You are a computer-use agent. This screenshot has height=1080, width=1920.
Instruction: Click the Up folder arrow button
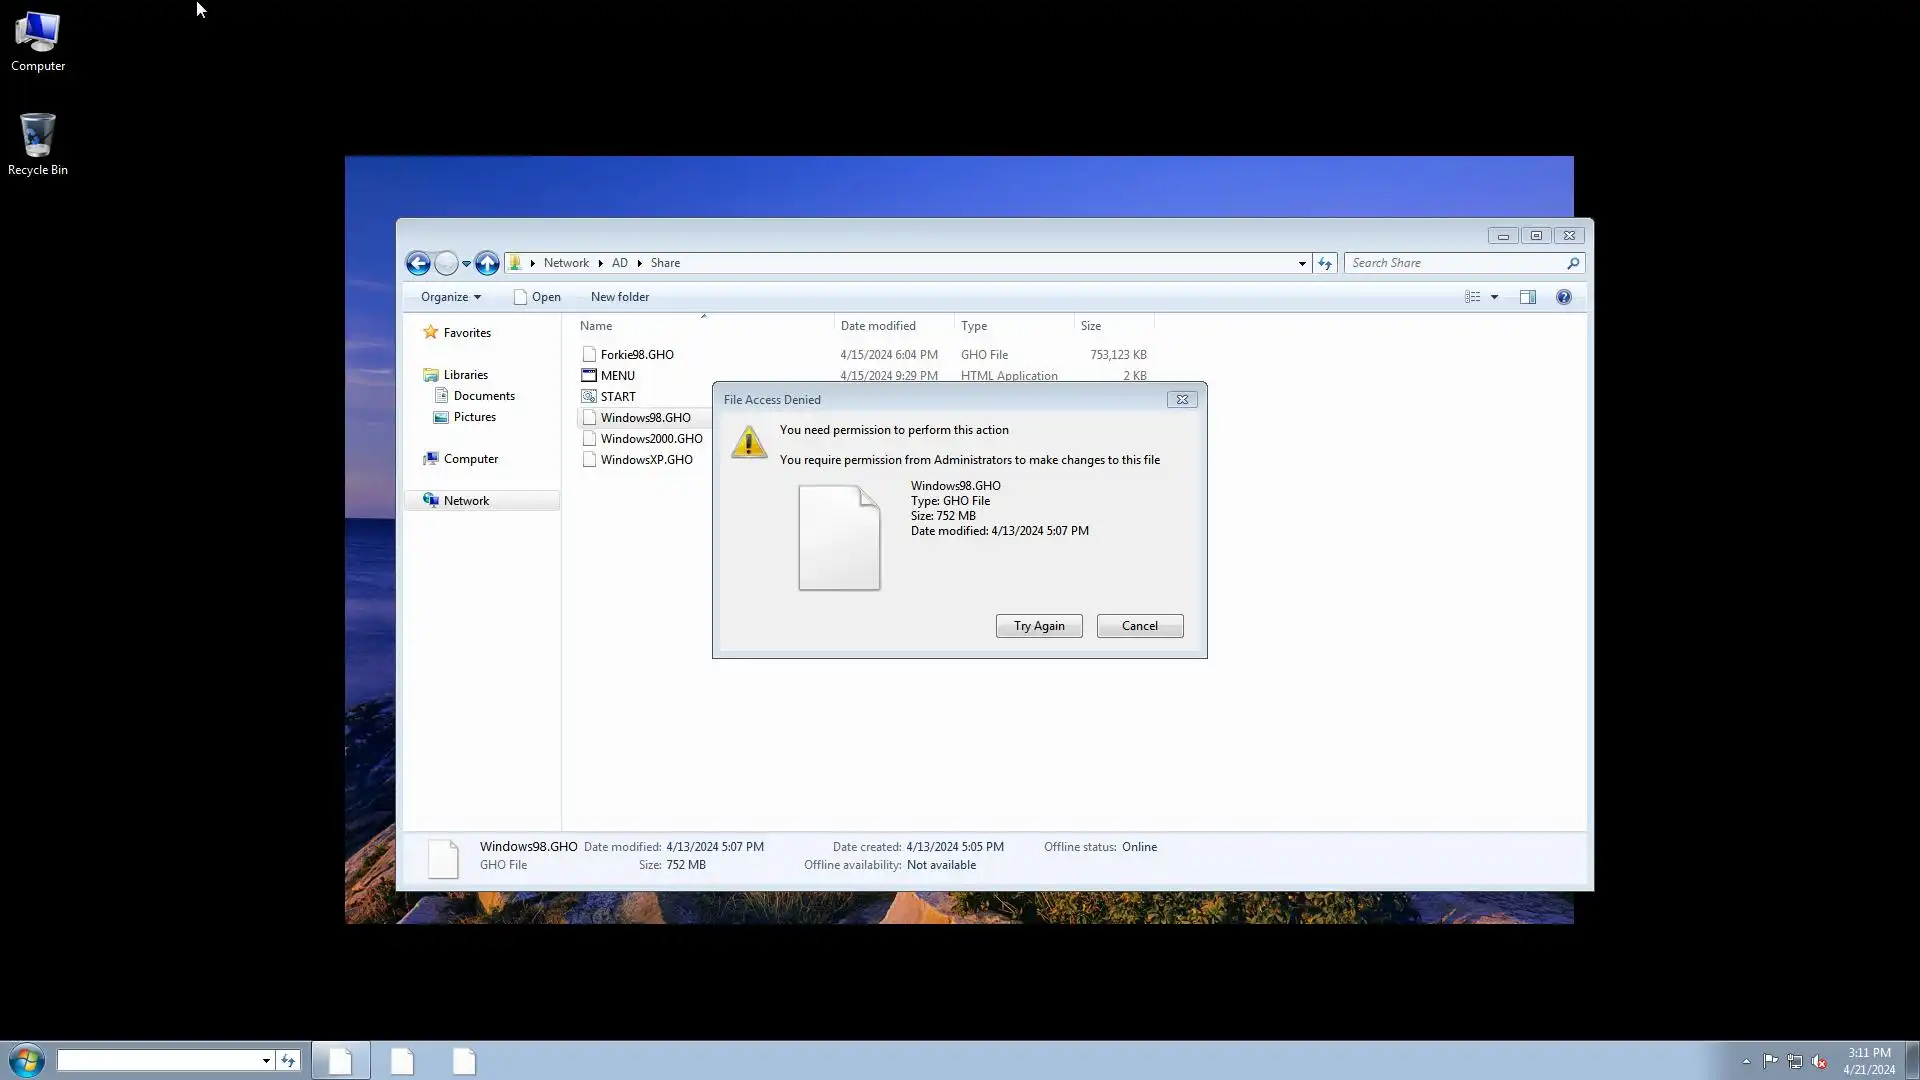(487, 263)
